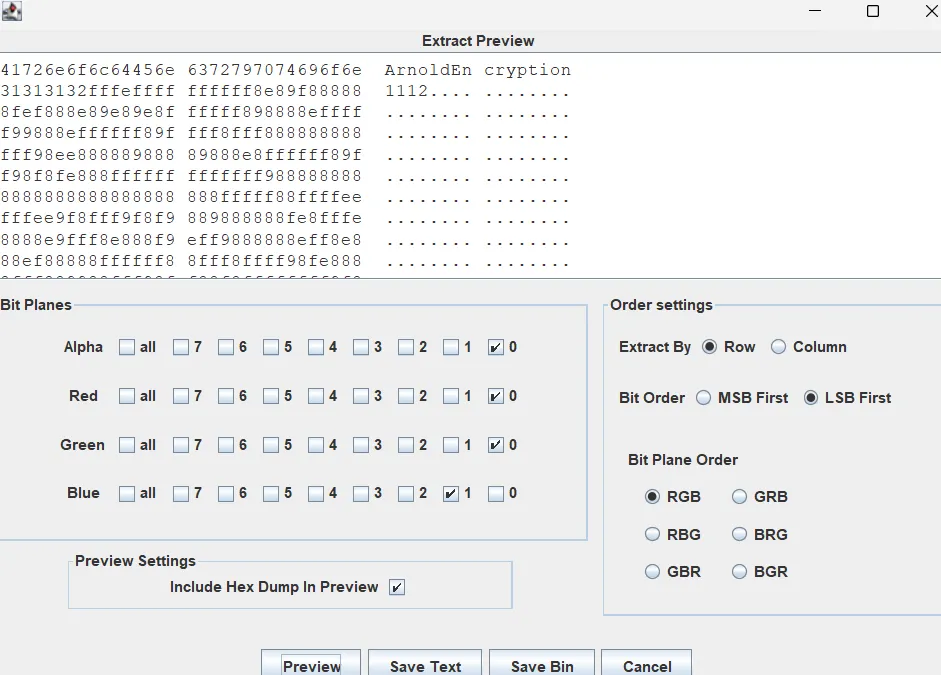The width and height of the screenshot is (941, 675).
Task: Enable Green bit plane 2
Action: (406, 445)
